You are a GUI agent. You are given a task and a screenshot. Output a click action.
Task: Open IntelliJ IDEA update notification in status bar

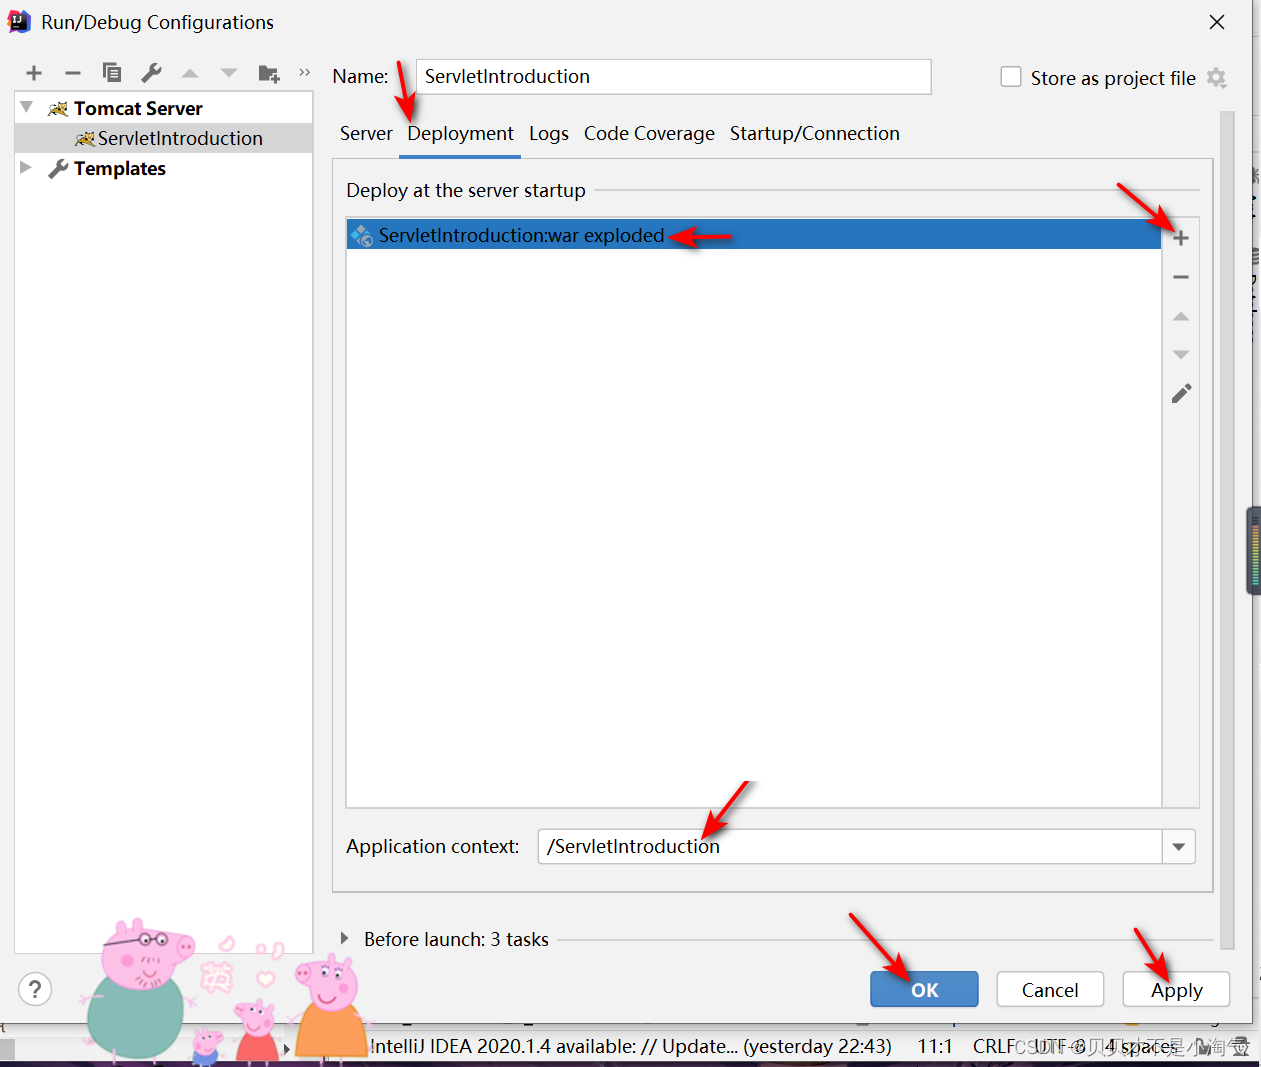630,1046
